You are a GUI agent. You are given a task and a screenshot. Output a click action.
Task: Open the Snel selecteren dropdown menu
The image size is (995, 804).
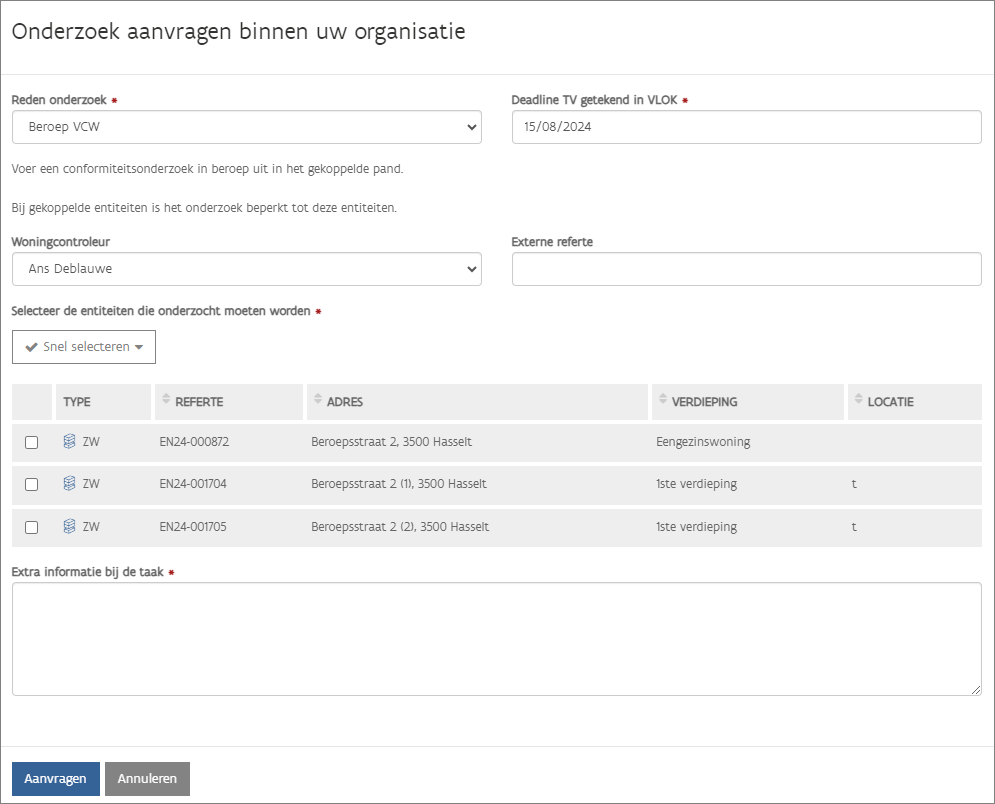pyautogui.click(x=84, y=347)
